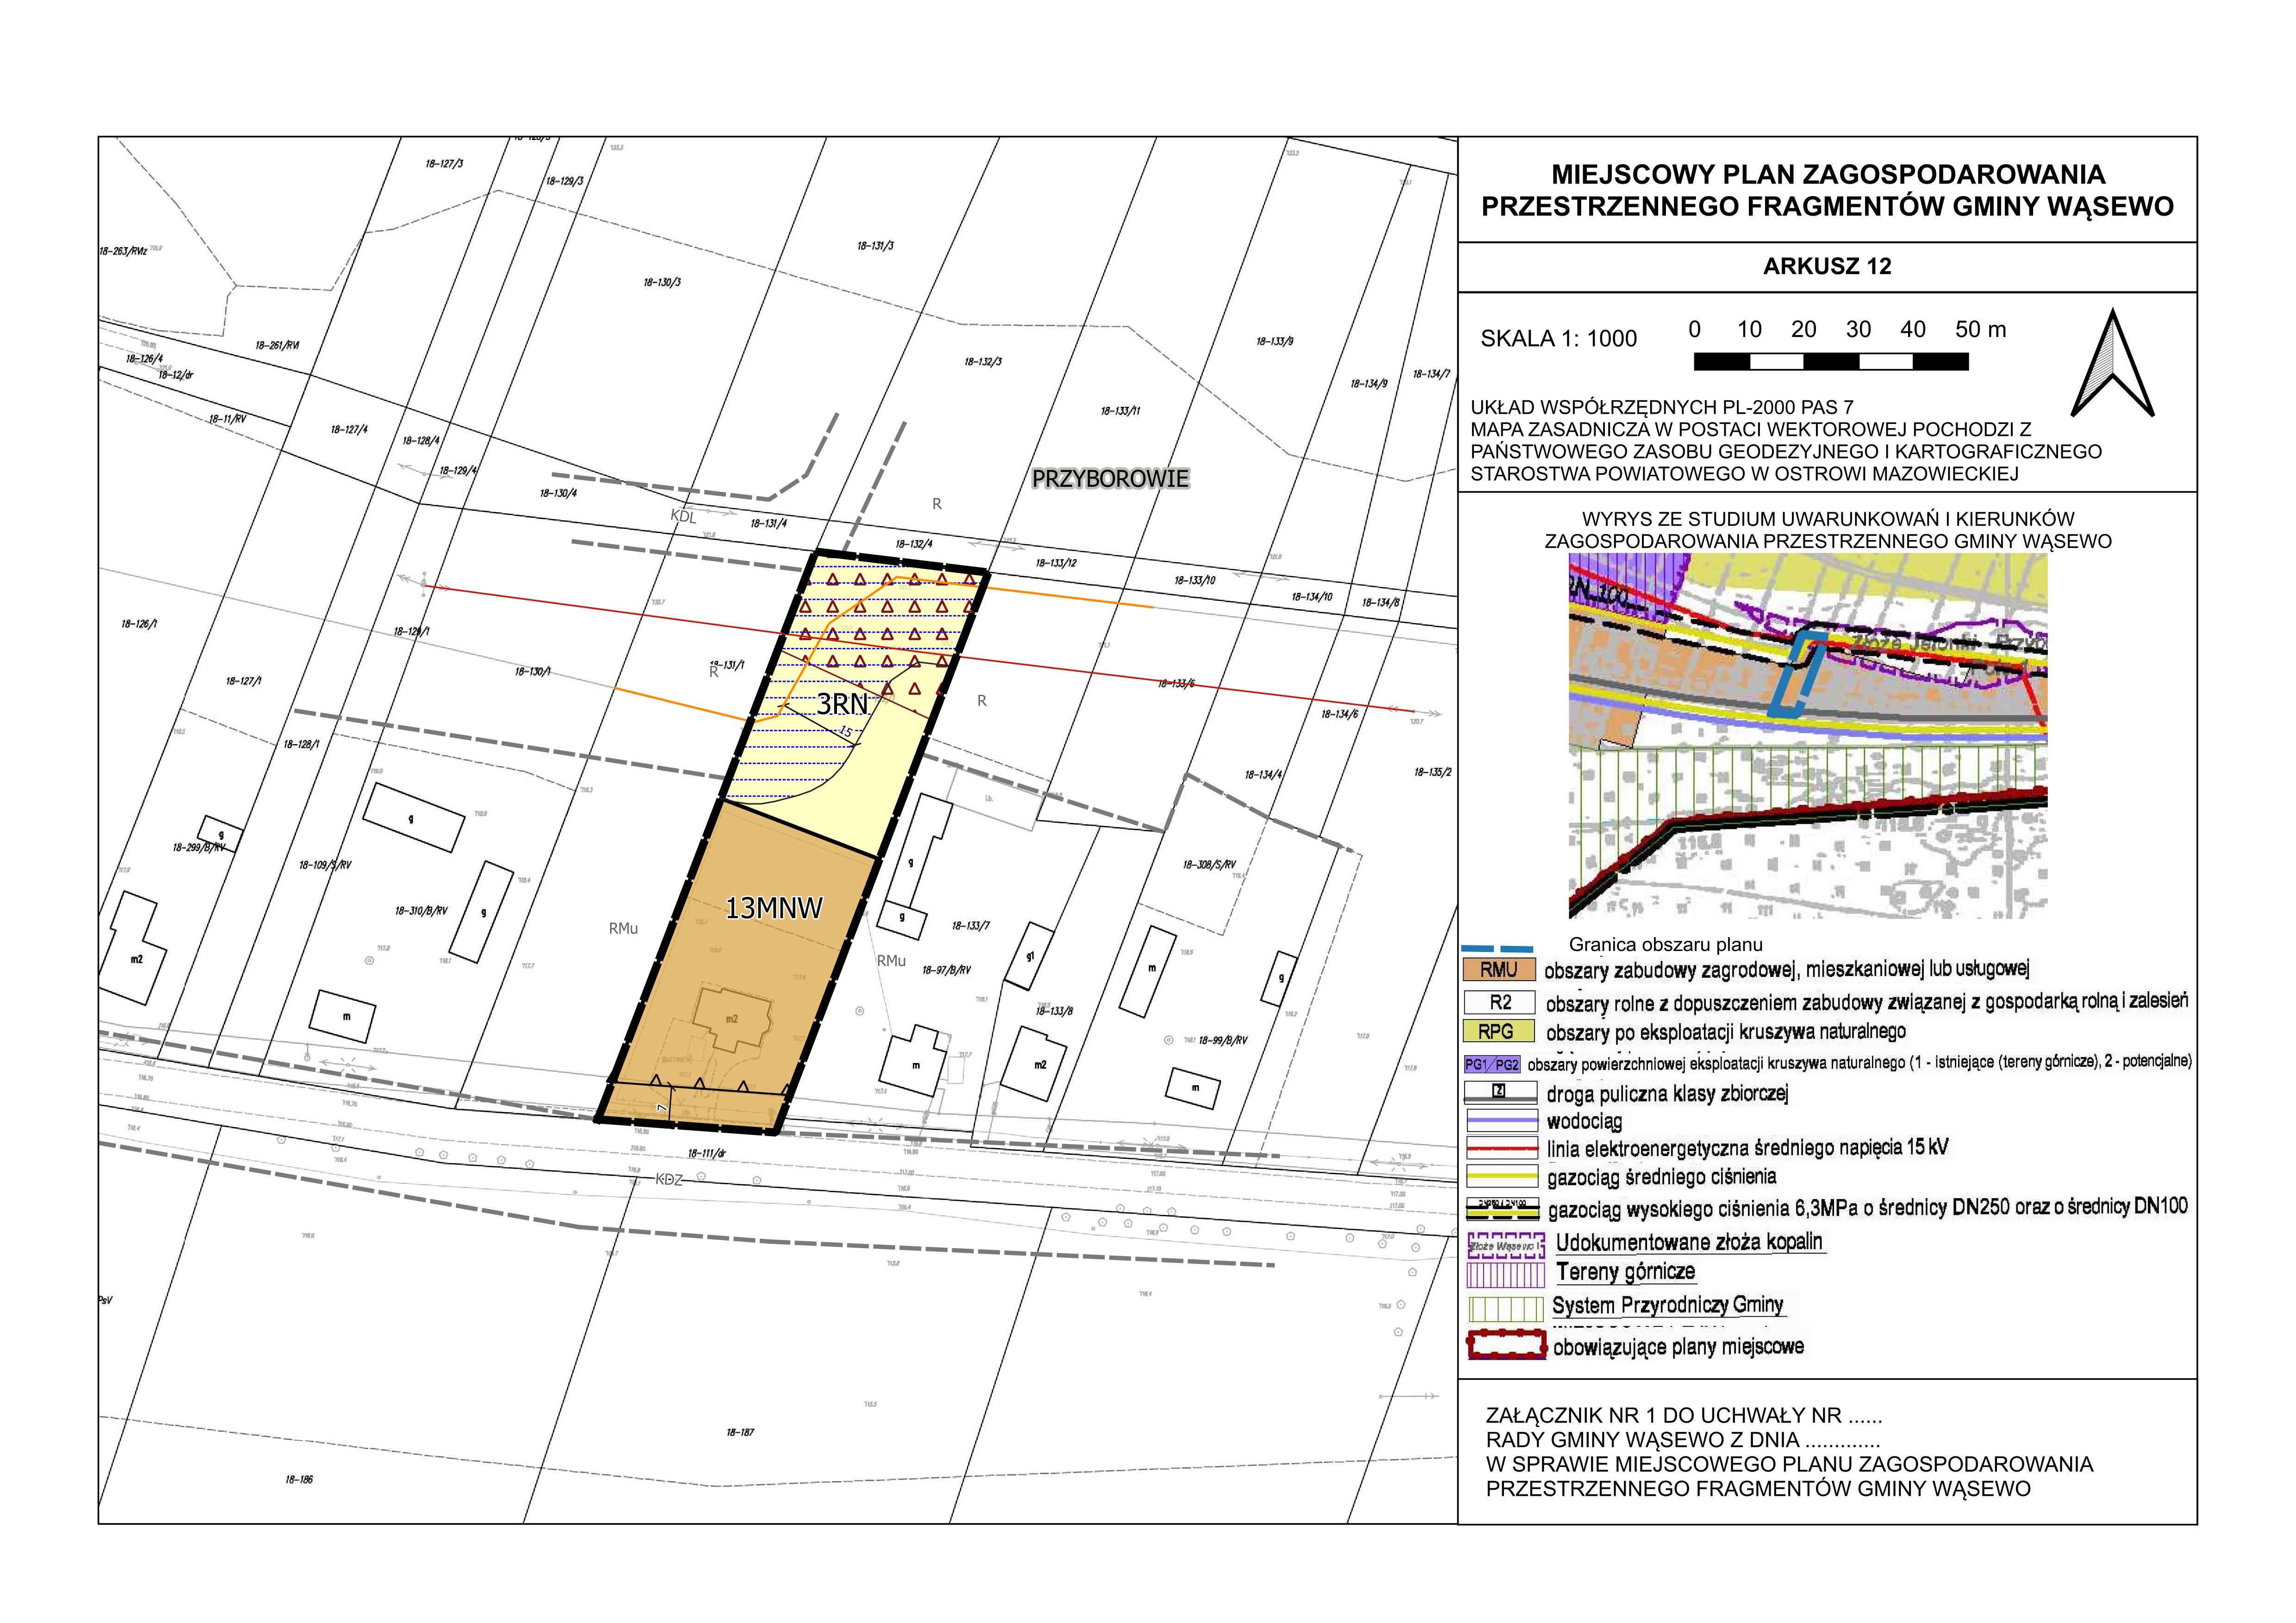Image resolution: width=2296 pixels, height=1623 pixels.
Task: Click the KDZ road label
Action: click(669, 1180)
